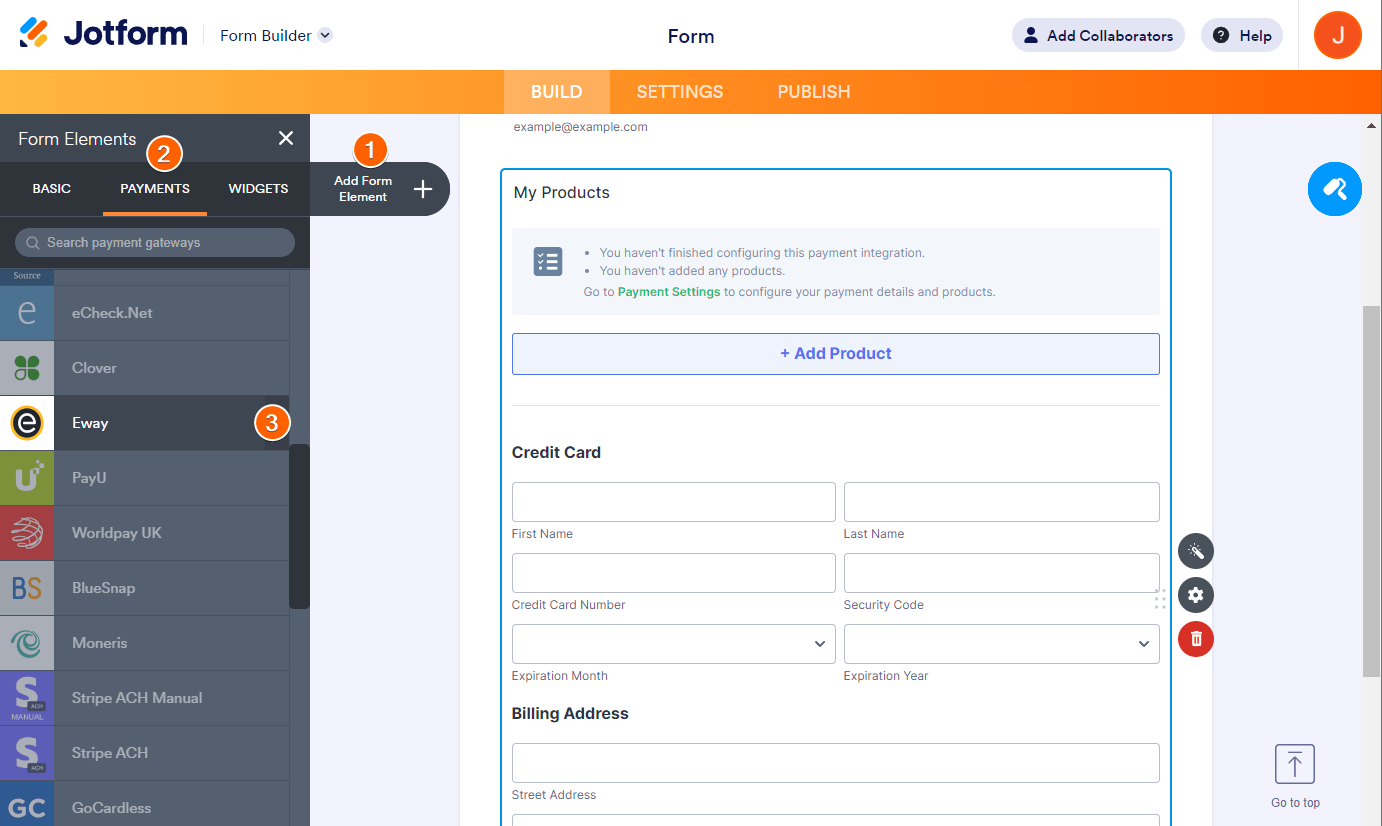Select the Stripe ACH Manual gateway icon
This screenshot has width=1382, height=826.
(27, 698)
